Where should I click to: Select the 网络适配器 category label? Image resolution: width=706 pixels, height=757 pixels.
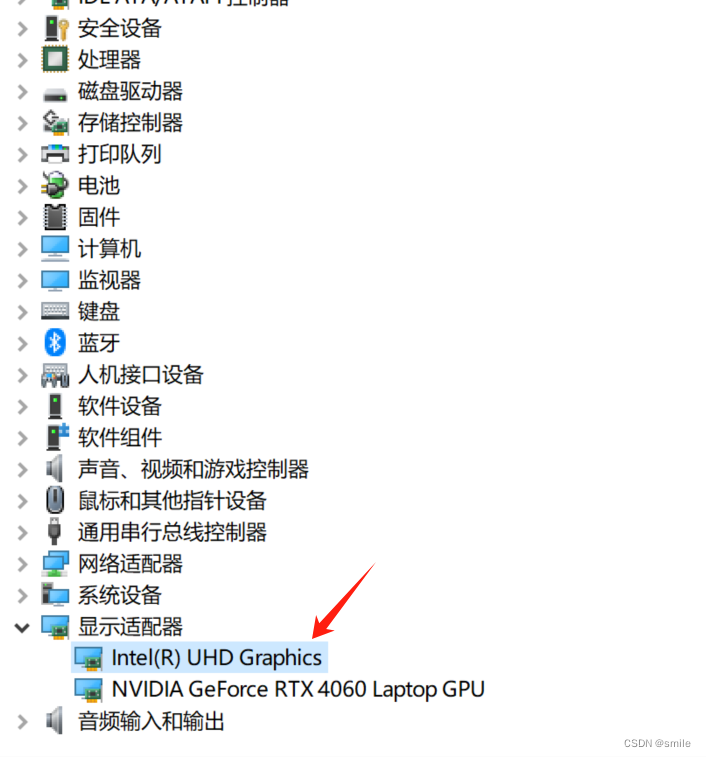pos(130,563)
